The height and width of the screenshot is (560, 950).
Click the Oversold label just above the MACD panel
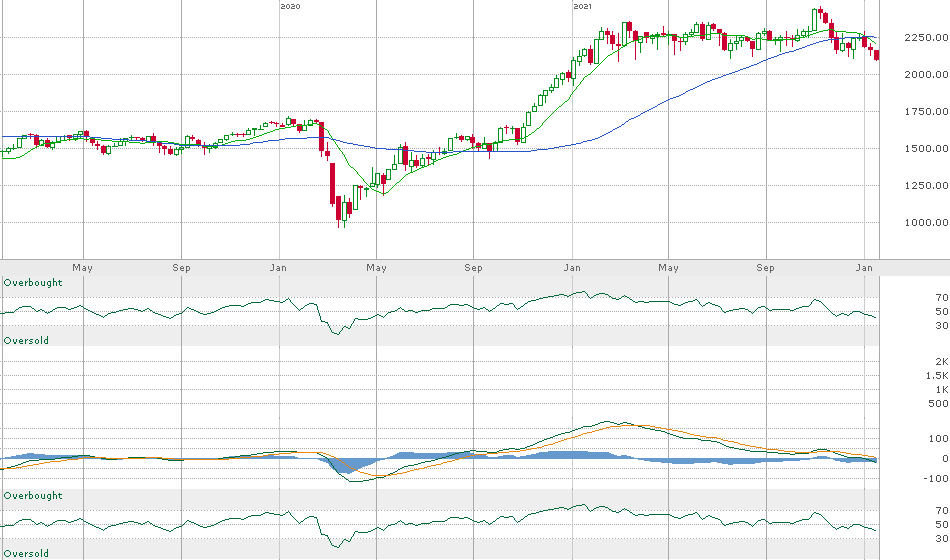(26, 341)
